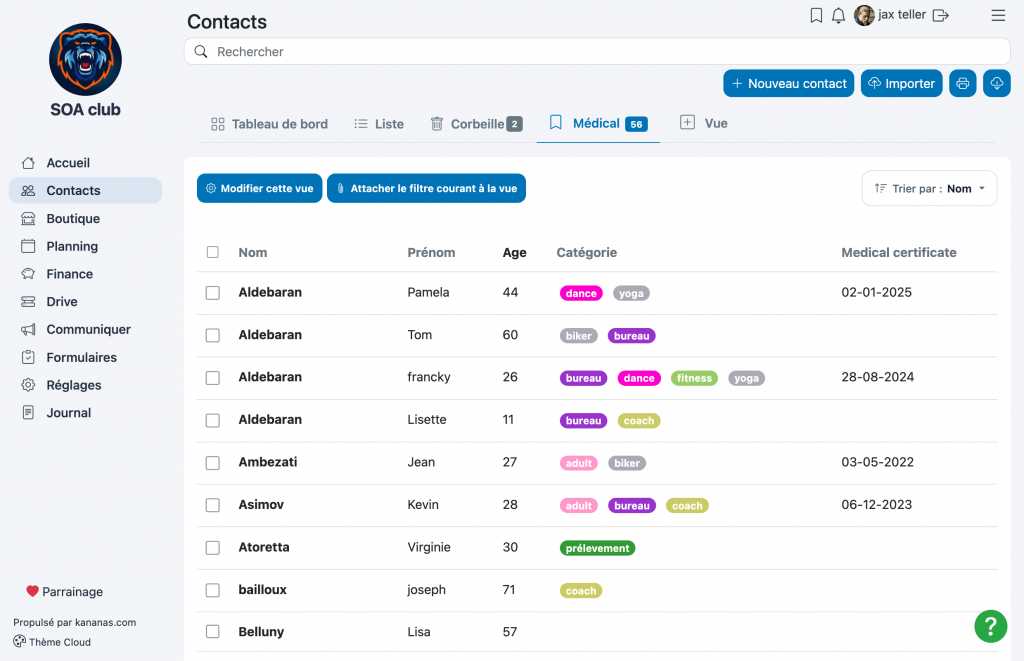Open Contacts in the sidebar
The image size is (1024, 661).
pyautogui.click(x=86, y=191)
